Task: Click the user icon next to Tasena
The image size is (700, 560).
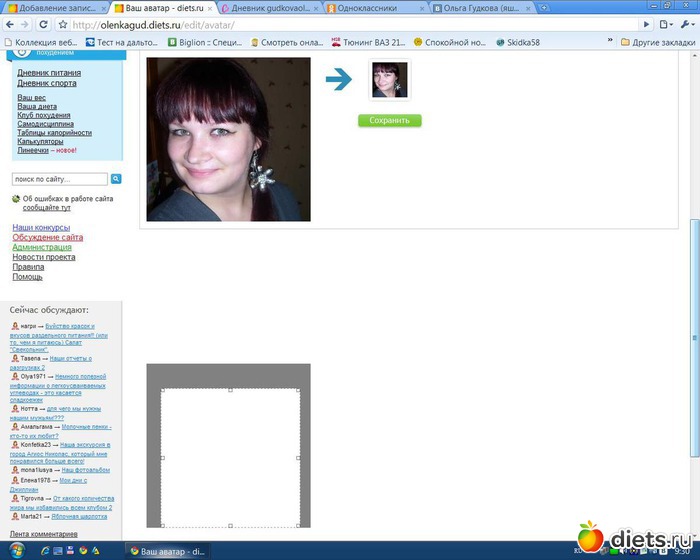Action: [15, 358]
